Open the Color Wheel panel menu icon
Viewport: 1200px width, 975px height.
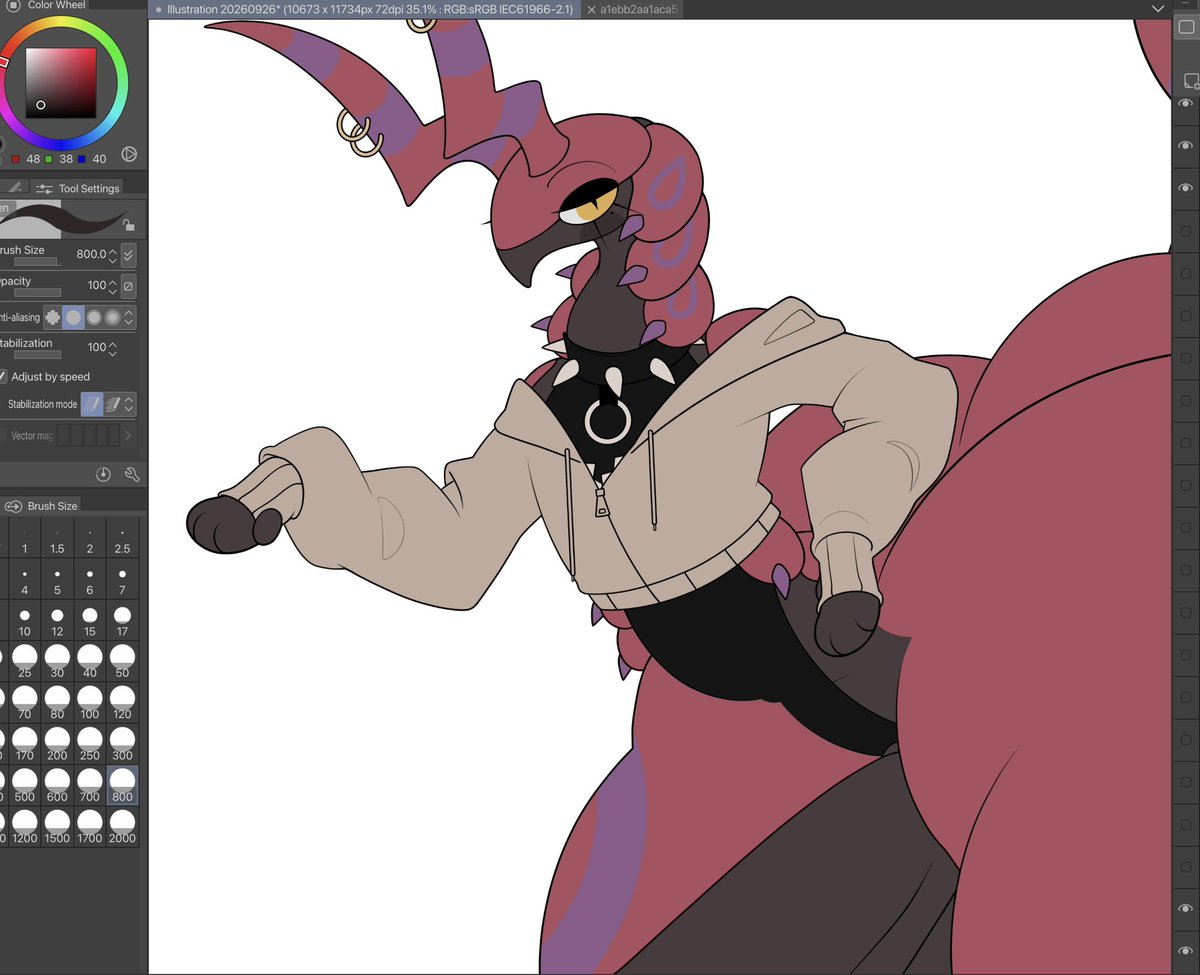[x=13, y=5]
